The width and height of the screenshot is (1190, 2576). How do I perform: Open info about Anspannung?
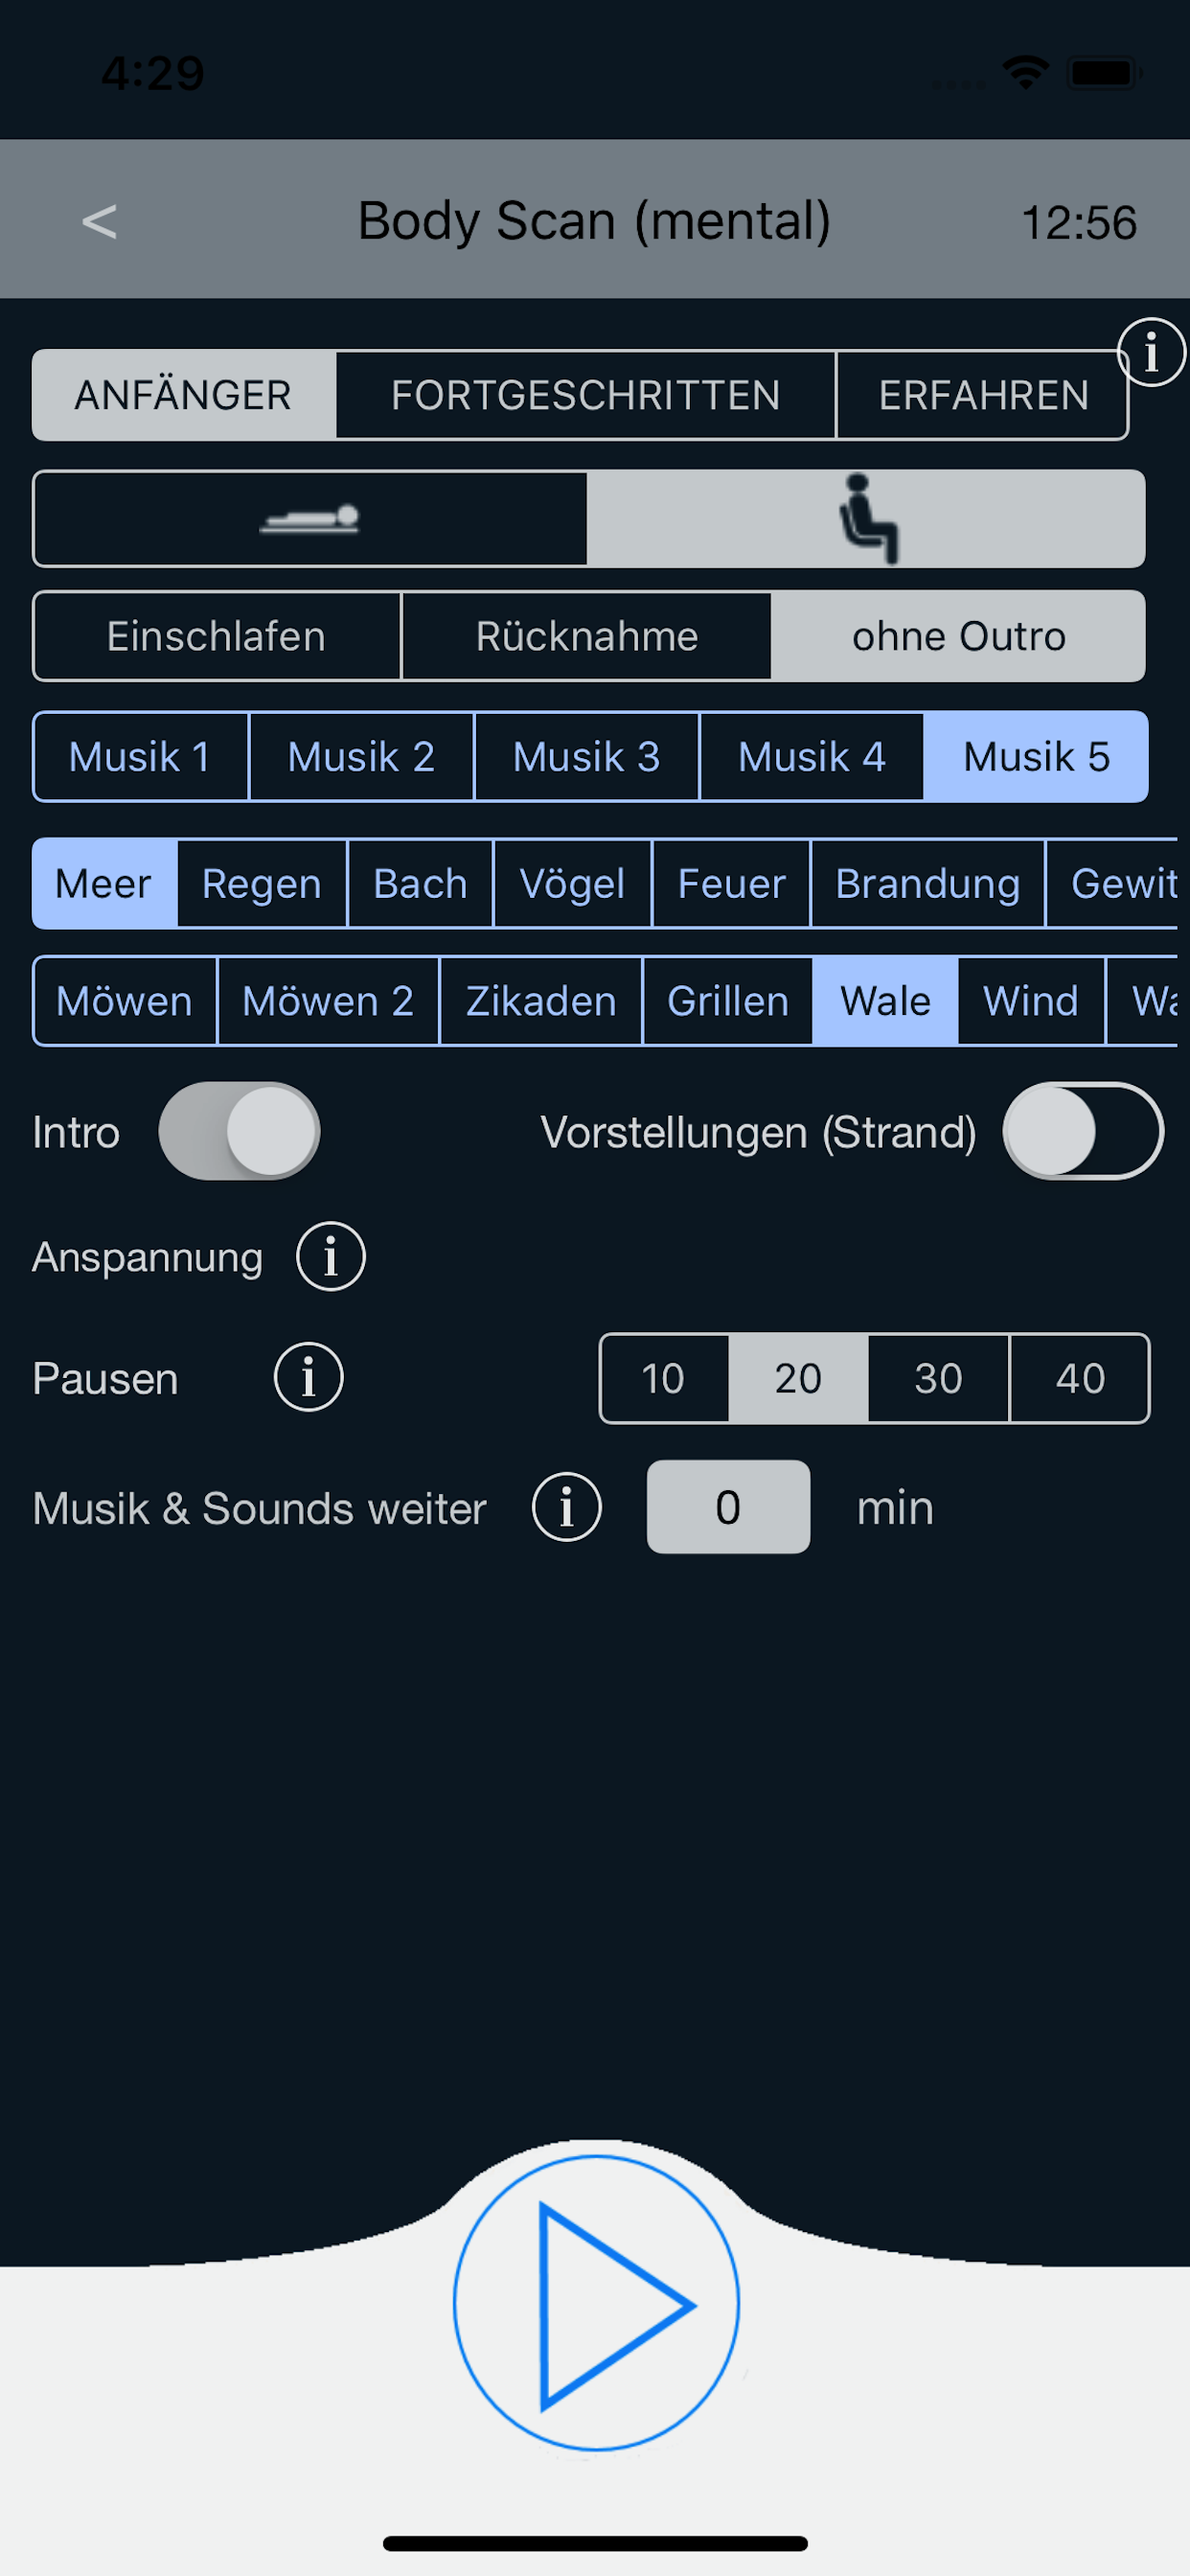(331, 1257)
